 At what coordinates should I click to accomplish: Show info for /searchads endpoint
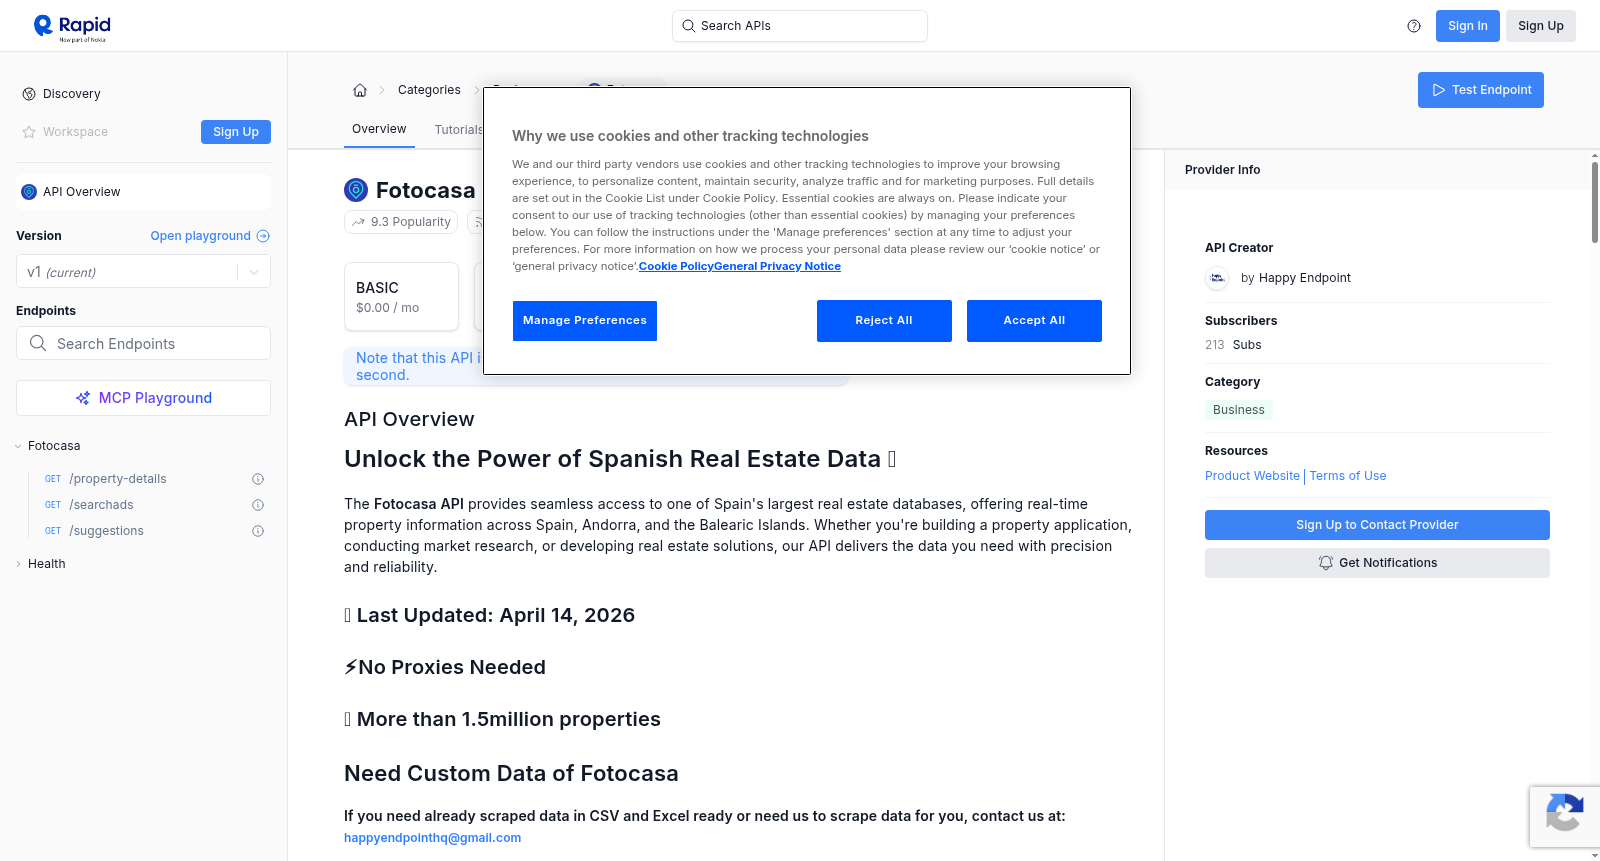(x=258, y=505)
